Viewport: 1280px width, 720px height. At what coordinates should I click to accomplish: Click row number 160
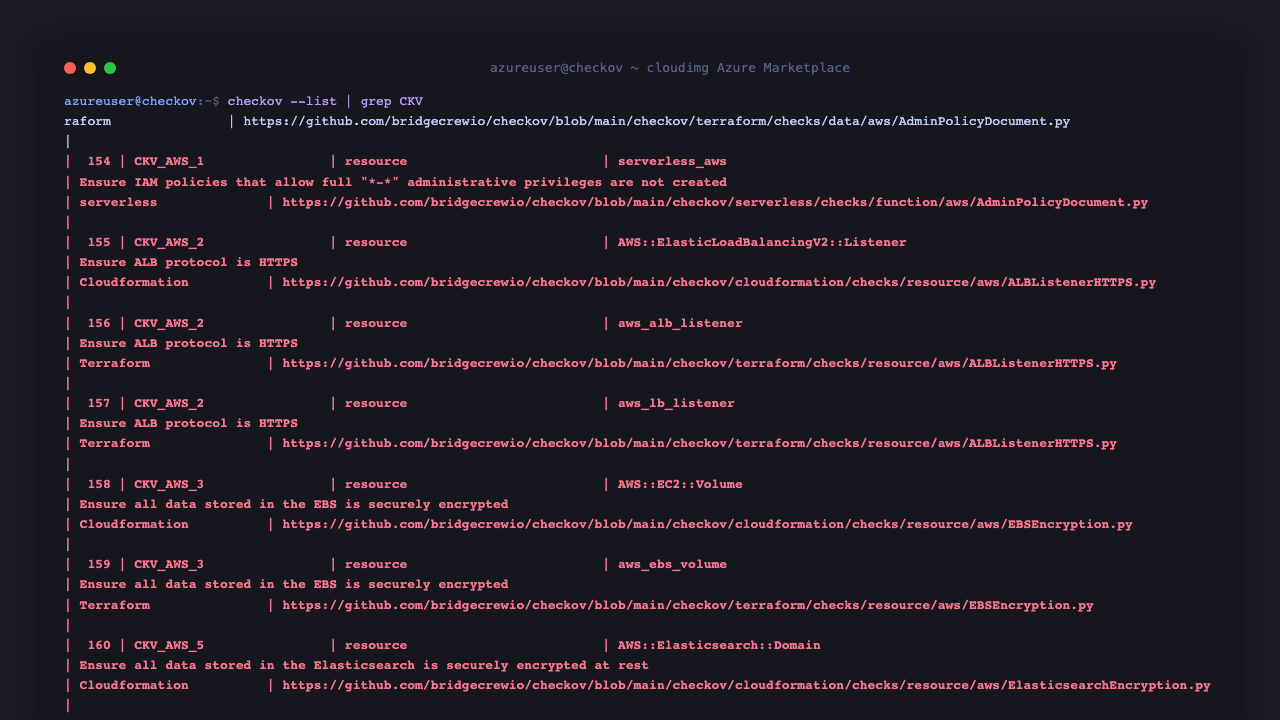point(99,645)
